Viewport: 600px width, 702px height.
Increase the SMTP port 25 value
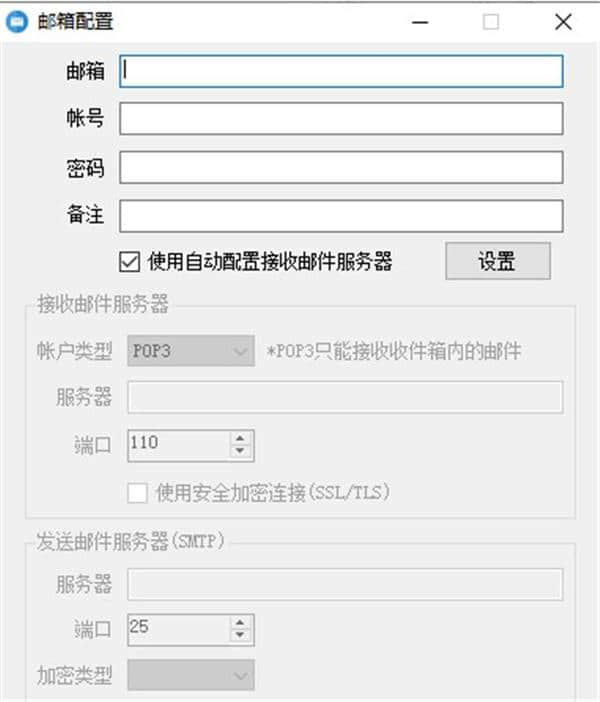point(241,623)
